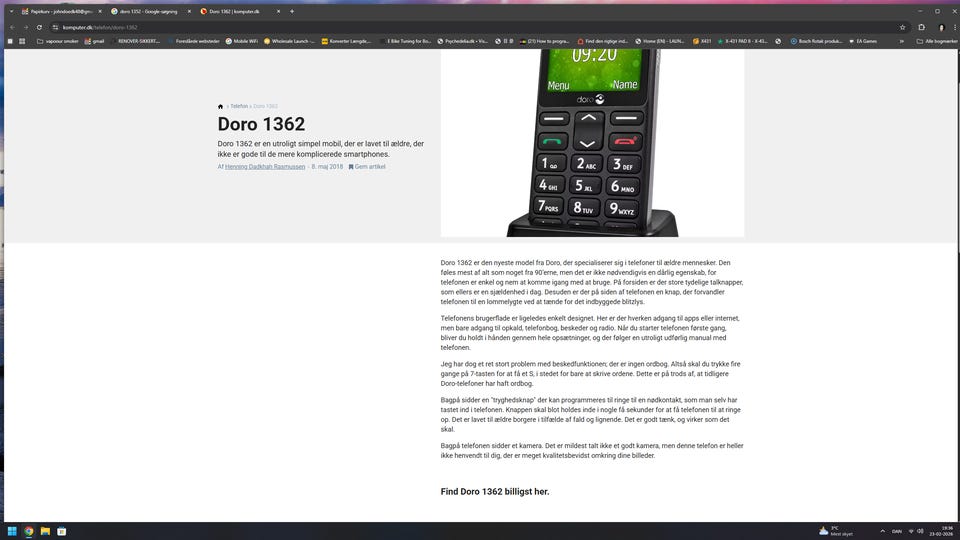
Task: Open the vapoour smoker bookmark folder
Action: click(58, 41)
